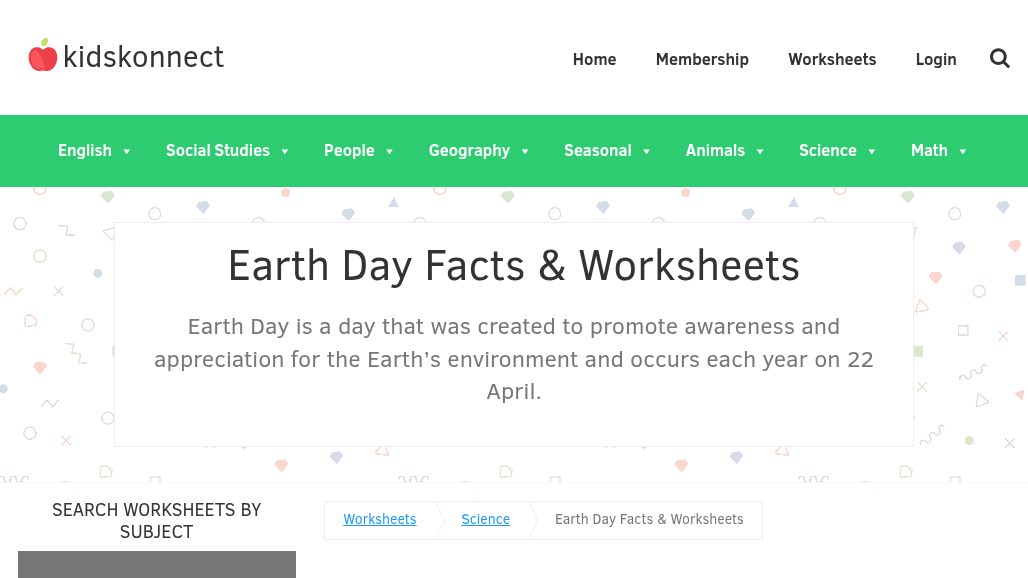Open the Membership page
This screenshot has width=1028, height=578.
coord(702,59)
